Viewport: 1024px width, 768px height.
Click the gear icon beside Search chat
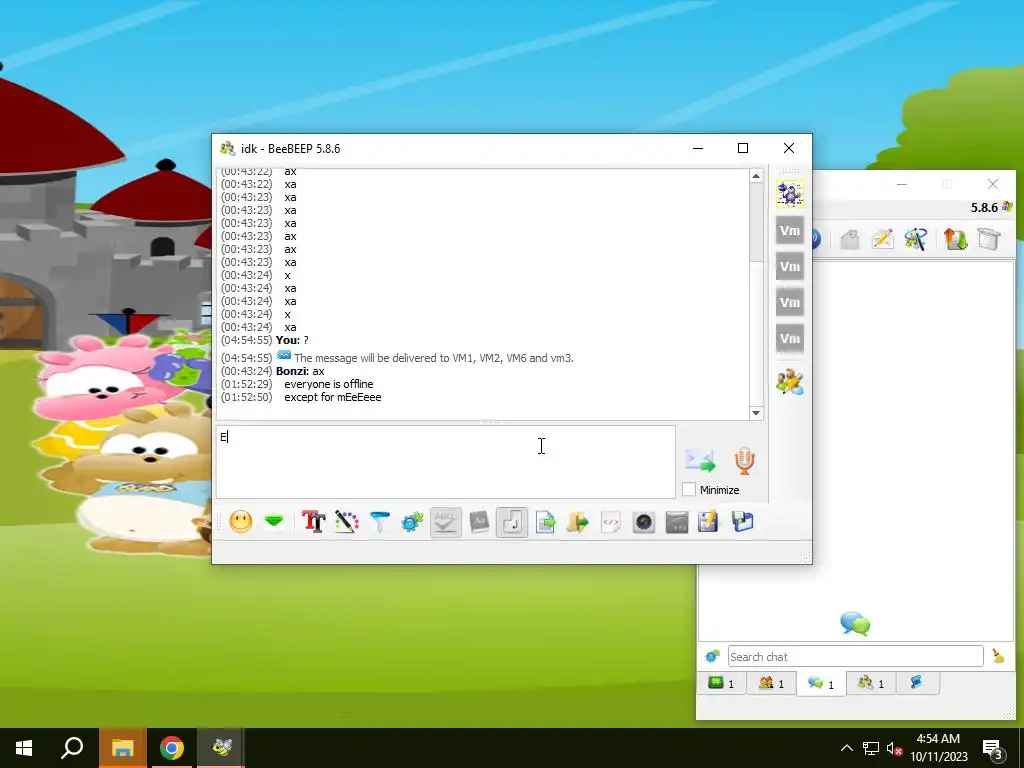coord(712,656)
